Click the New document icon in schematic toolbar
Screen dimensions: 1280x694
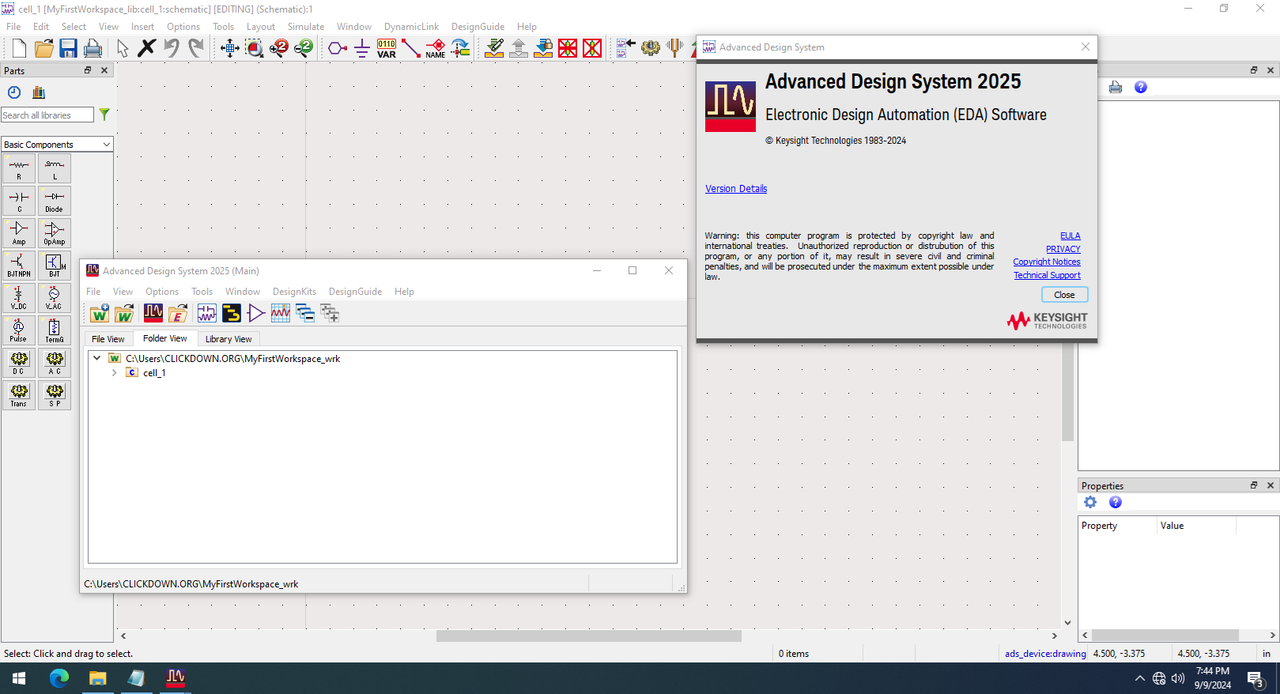[19, 48]
